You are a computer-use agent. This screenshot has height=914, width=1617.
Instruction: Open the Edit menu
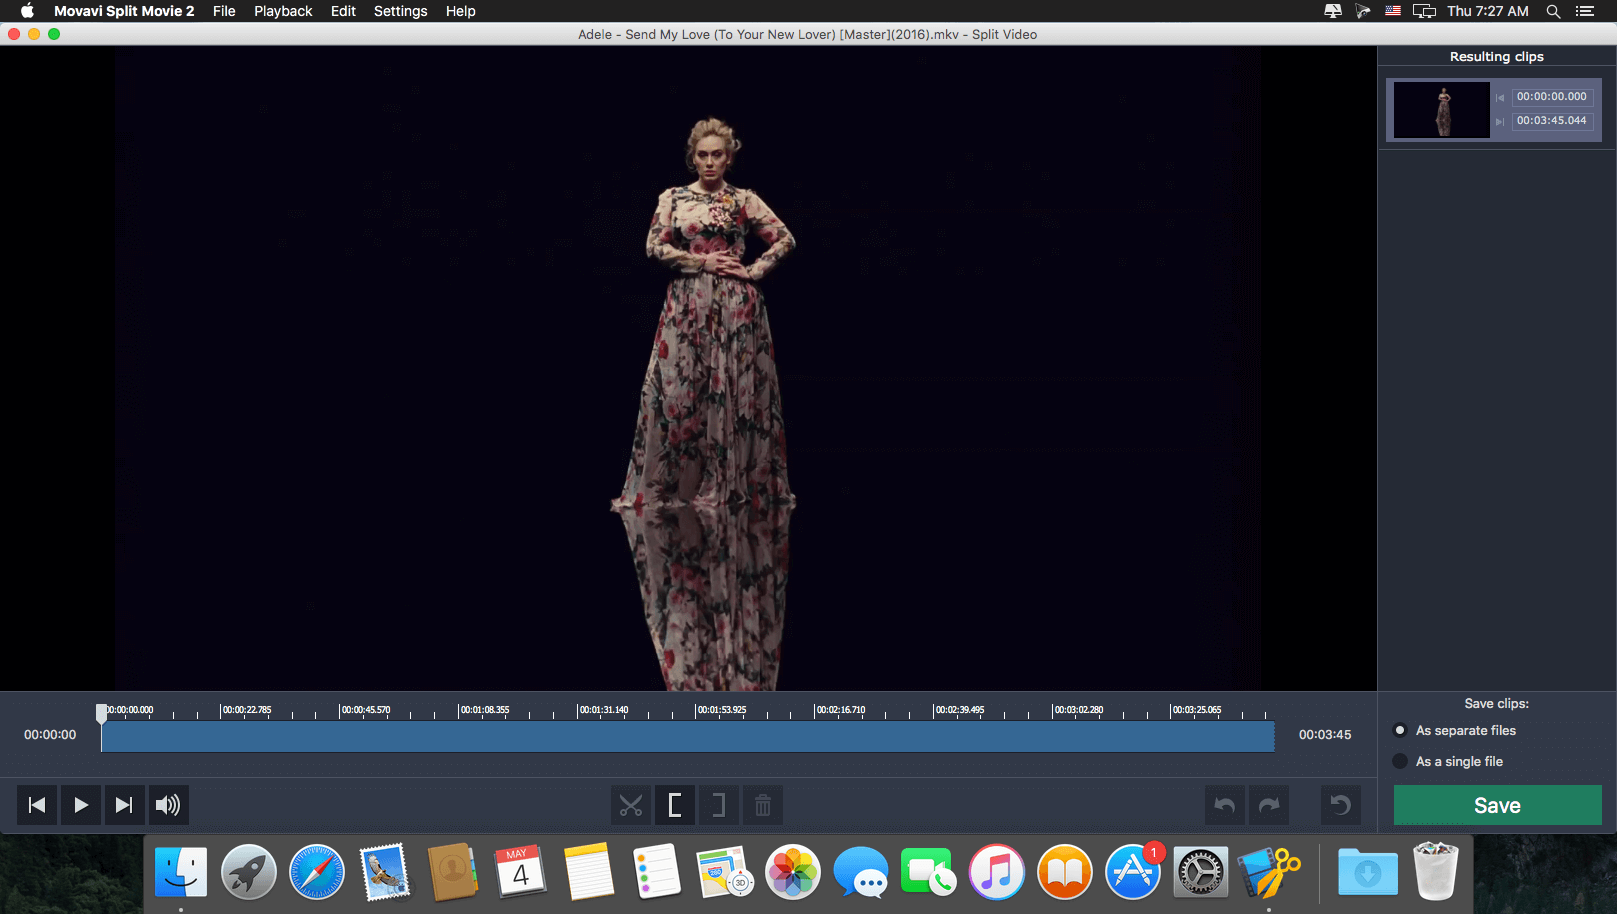point(343,11)
